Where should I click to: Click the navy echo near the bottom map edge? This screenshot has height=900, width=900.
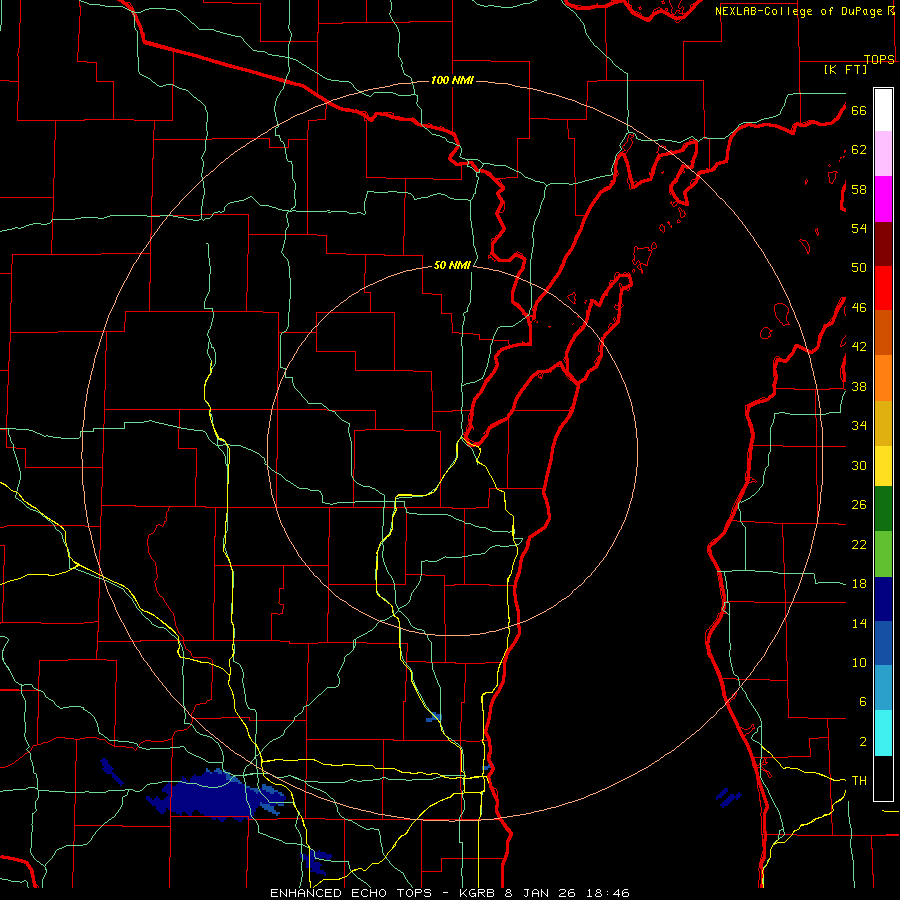coord(315,862)
